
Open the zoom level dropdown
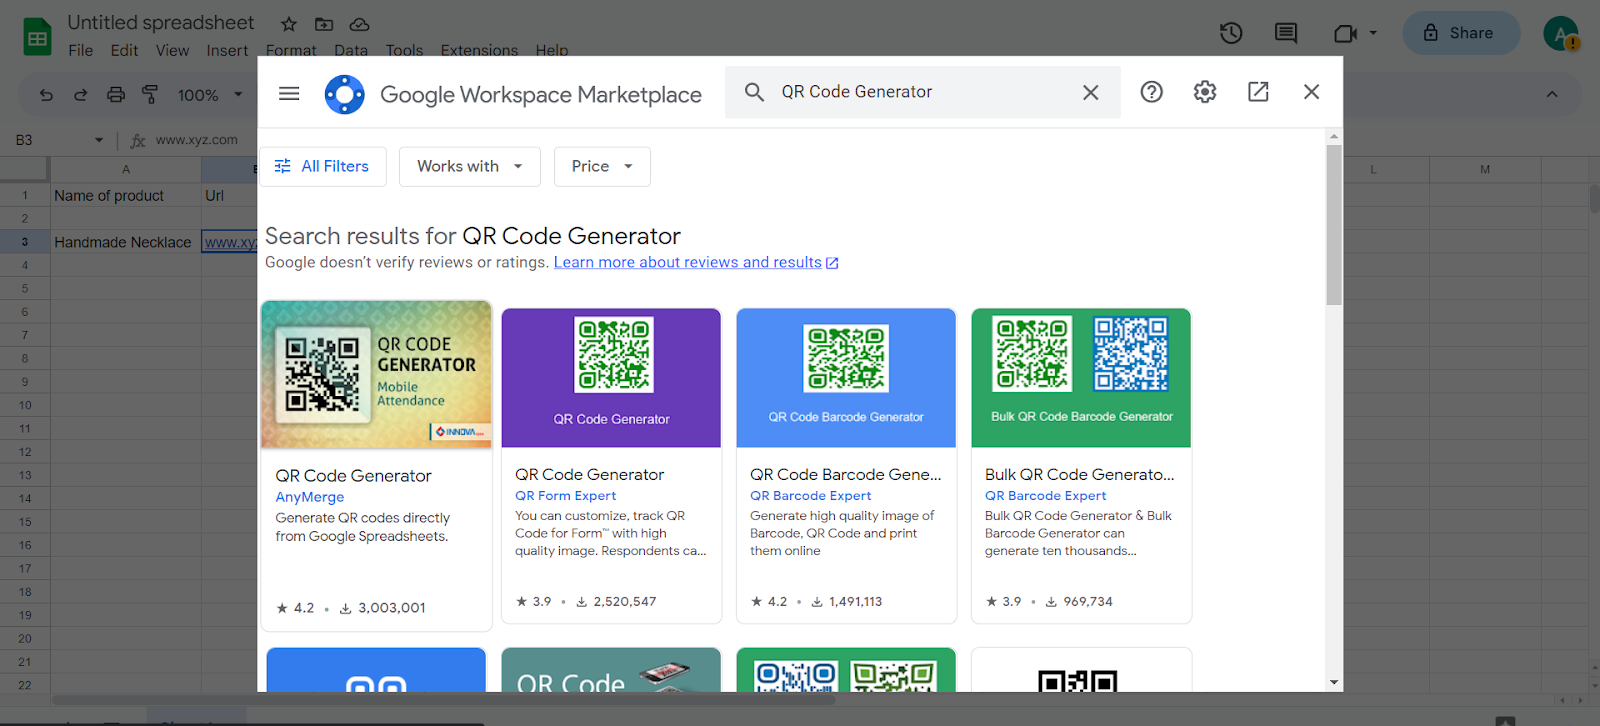coord(210,95)
